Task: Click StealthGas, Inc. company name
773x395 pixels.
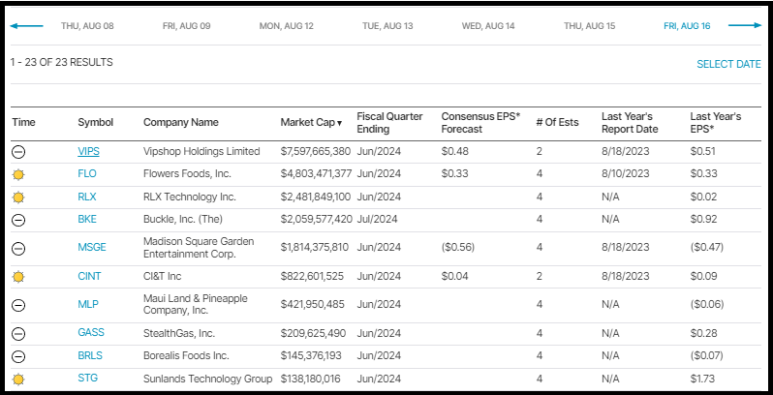Action: coord(179,333)
